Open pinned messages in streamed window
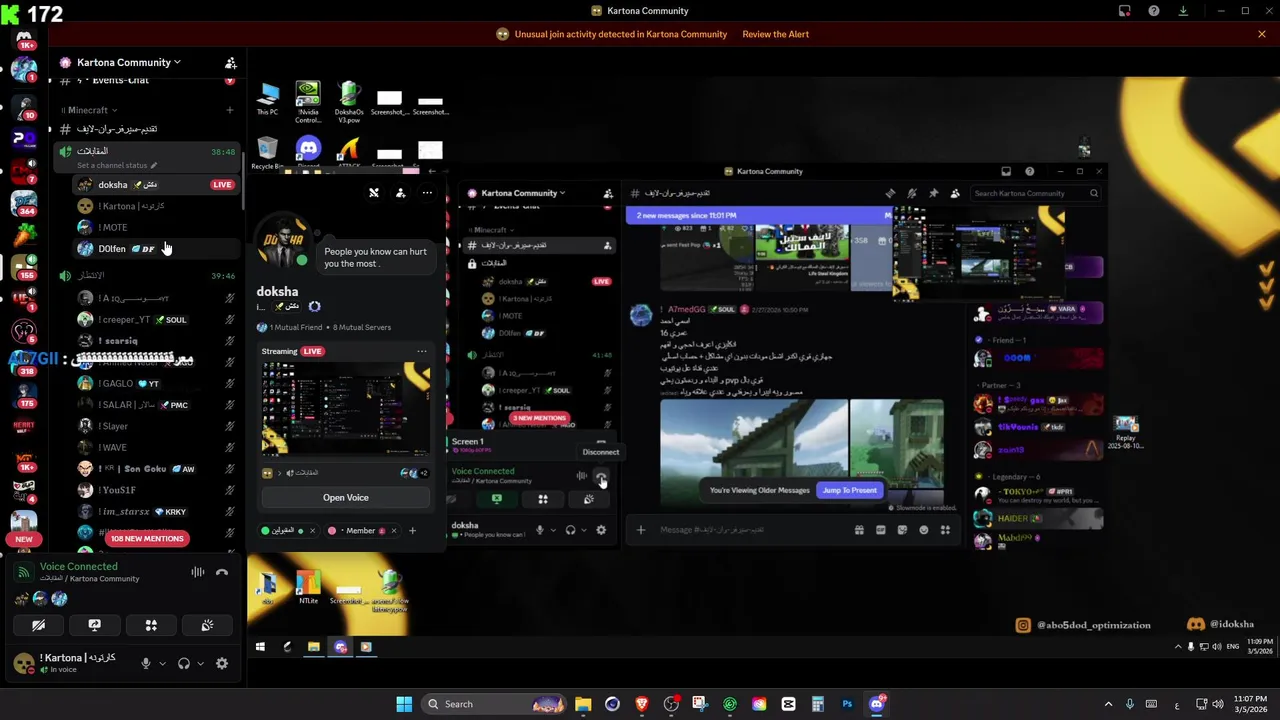The height and width of the screenshot is (720, 1280). click(x=933, y=193)
